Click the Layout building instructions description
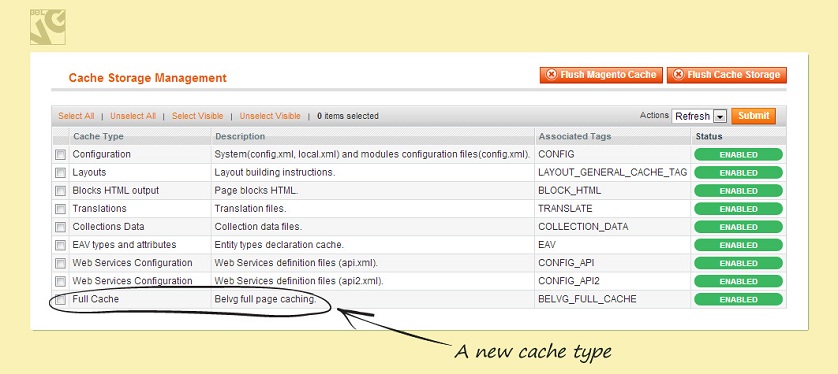Screen dimensions: 838x374 click(x=275, y=173)
